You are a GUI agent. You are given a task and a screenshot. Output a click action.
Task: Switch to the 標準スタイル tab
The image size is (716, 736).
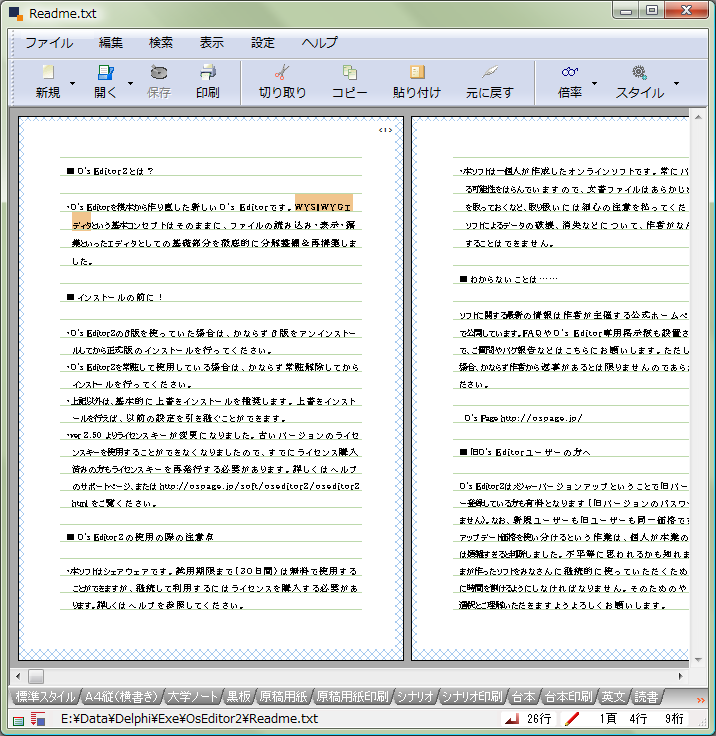click(46, 697)
